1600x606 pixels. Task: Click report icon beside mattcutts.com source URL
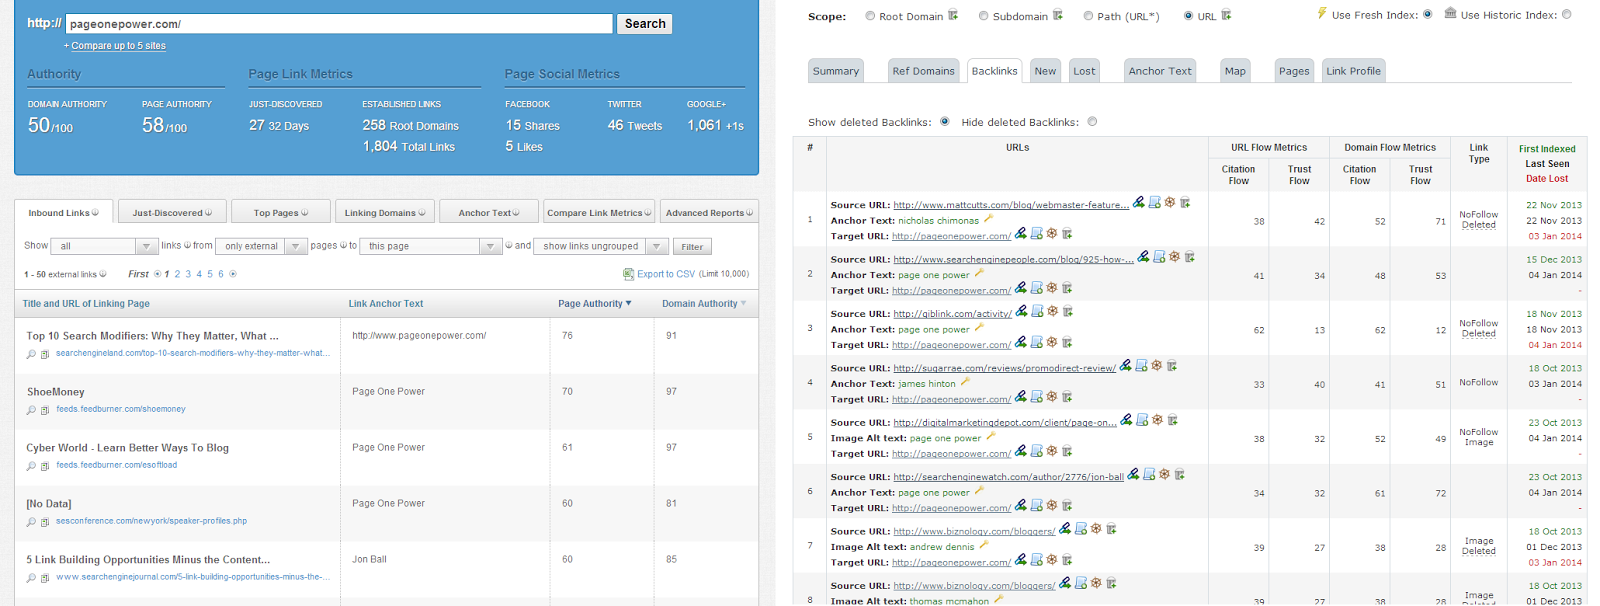pyautogui.click(x=1155, y=203)
